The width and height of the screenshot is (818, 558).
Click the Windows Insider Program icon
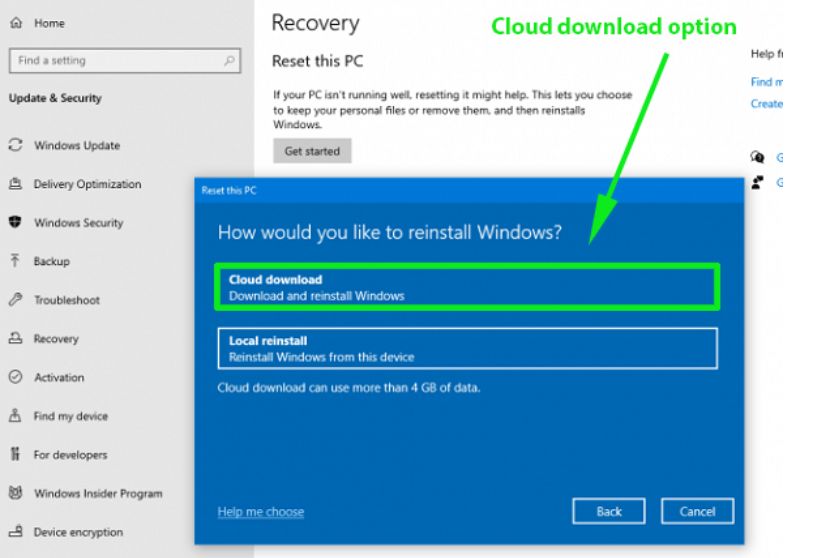pyautogui.click(x=16, y=492)
